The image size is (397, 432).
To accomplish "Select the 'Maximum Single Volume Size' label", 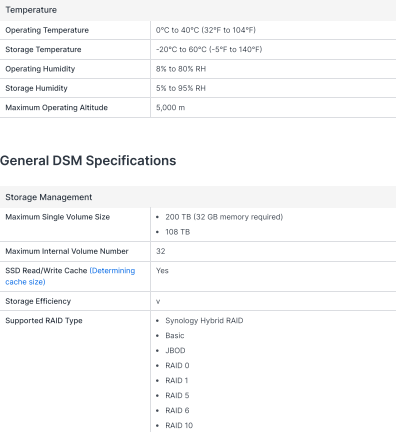I will pos(58,217).
